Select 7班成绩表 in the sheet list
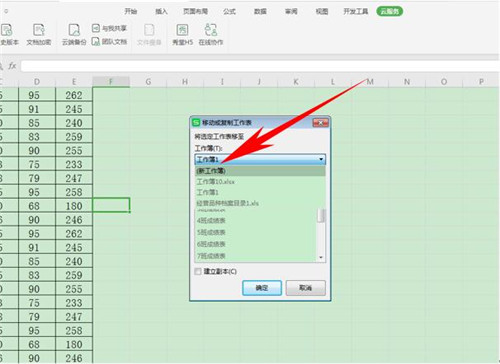Image resolution: width=500 pixels, height=364 pixels. 256,256
